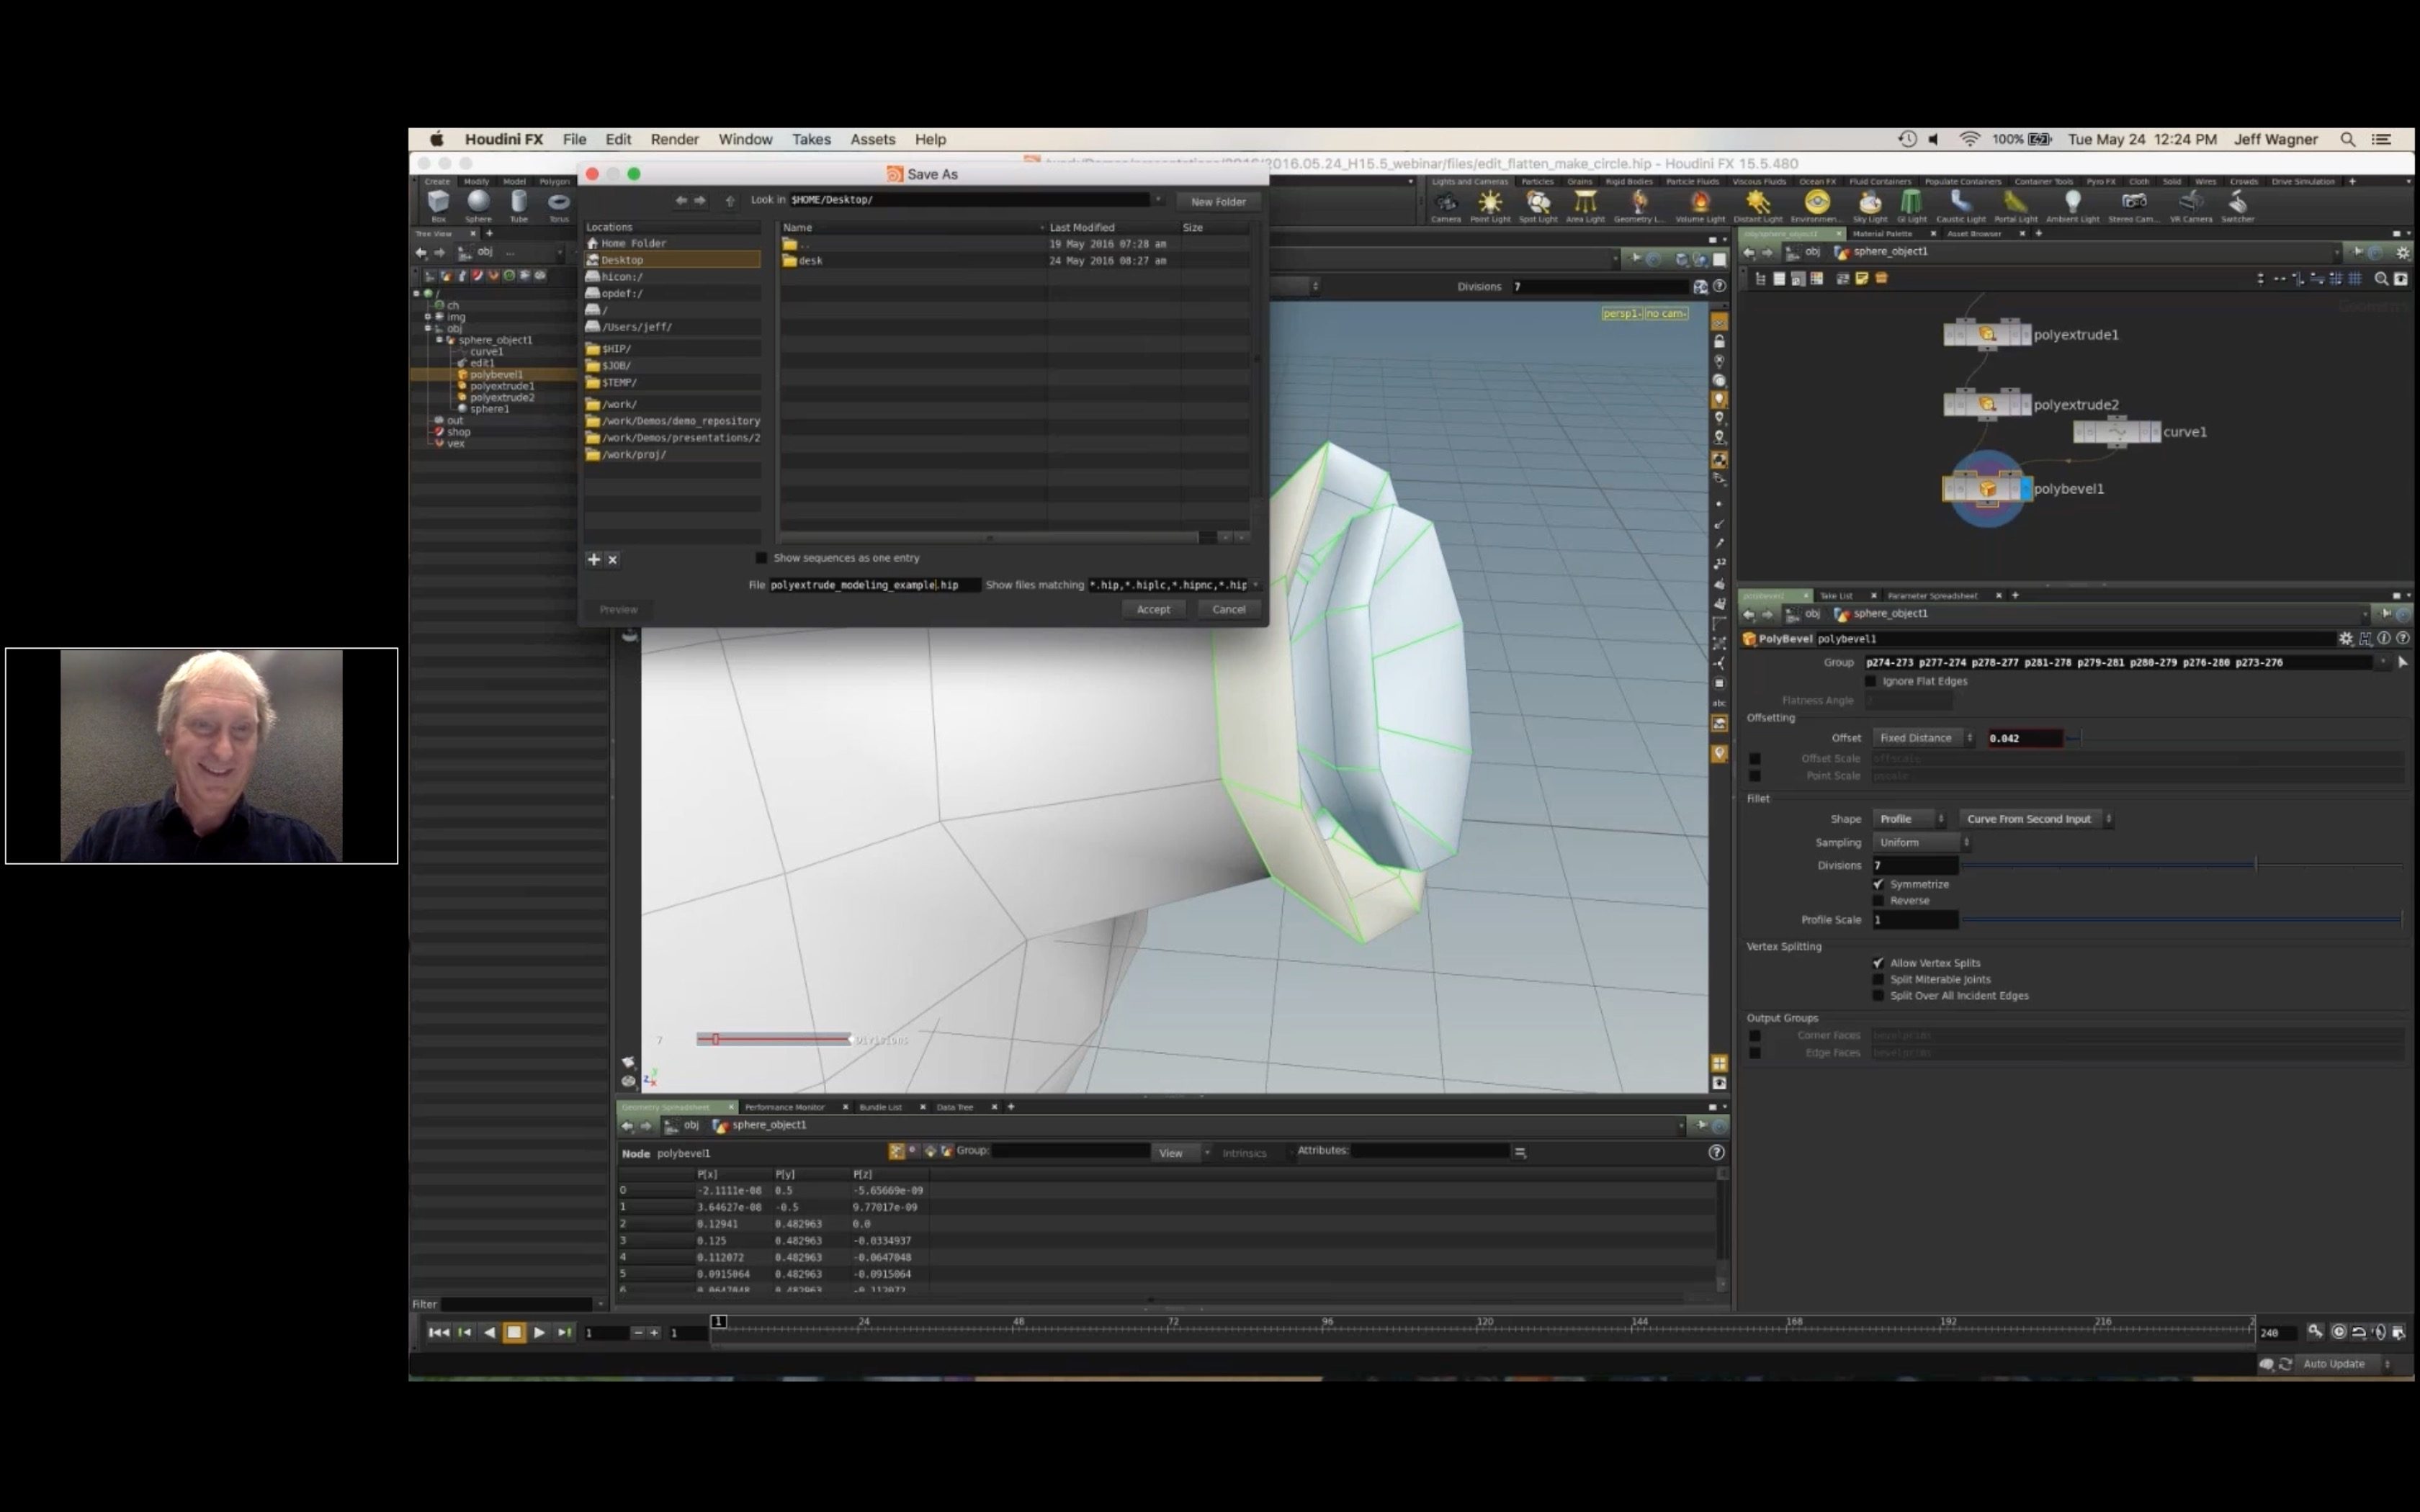Open the Assets menu
The image size is (2420, 1512).
(x=873, y=139)
